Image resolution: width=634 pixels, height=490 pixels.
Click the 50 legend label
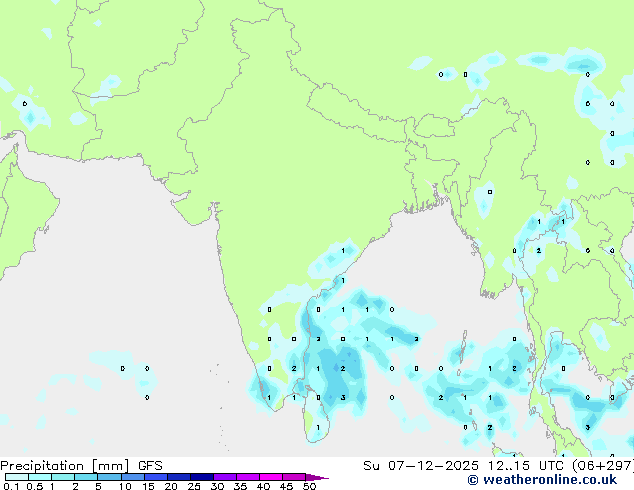310,486
